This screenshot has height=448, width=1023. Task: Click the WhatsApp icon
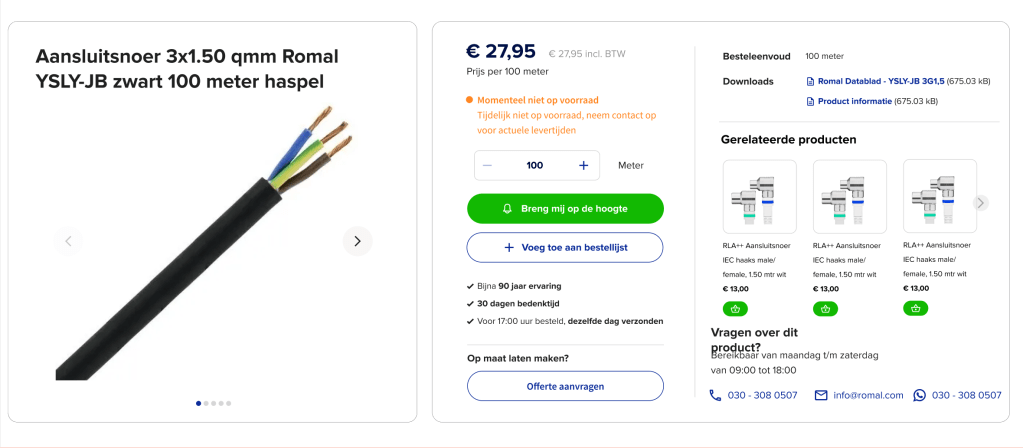coord(920,395)
